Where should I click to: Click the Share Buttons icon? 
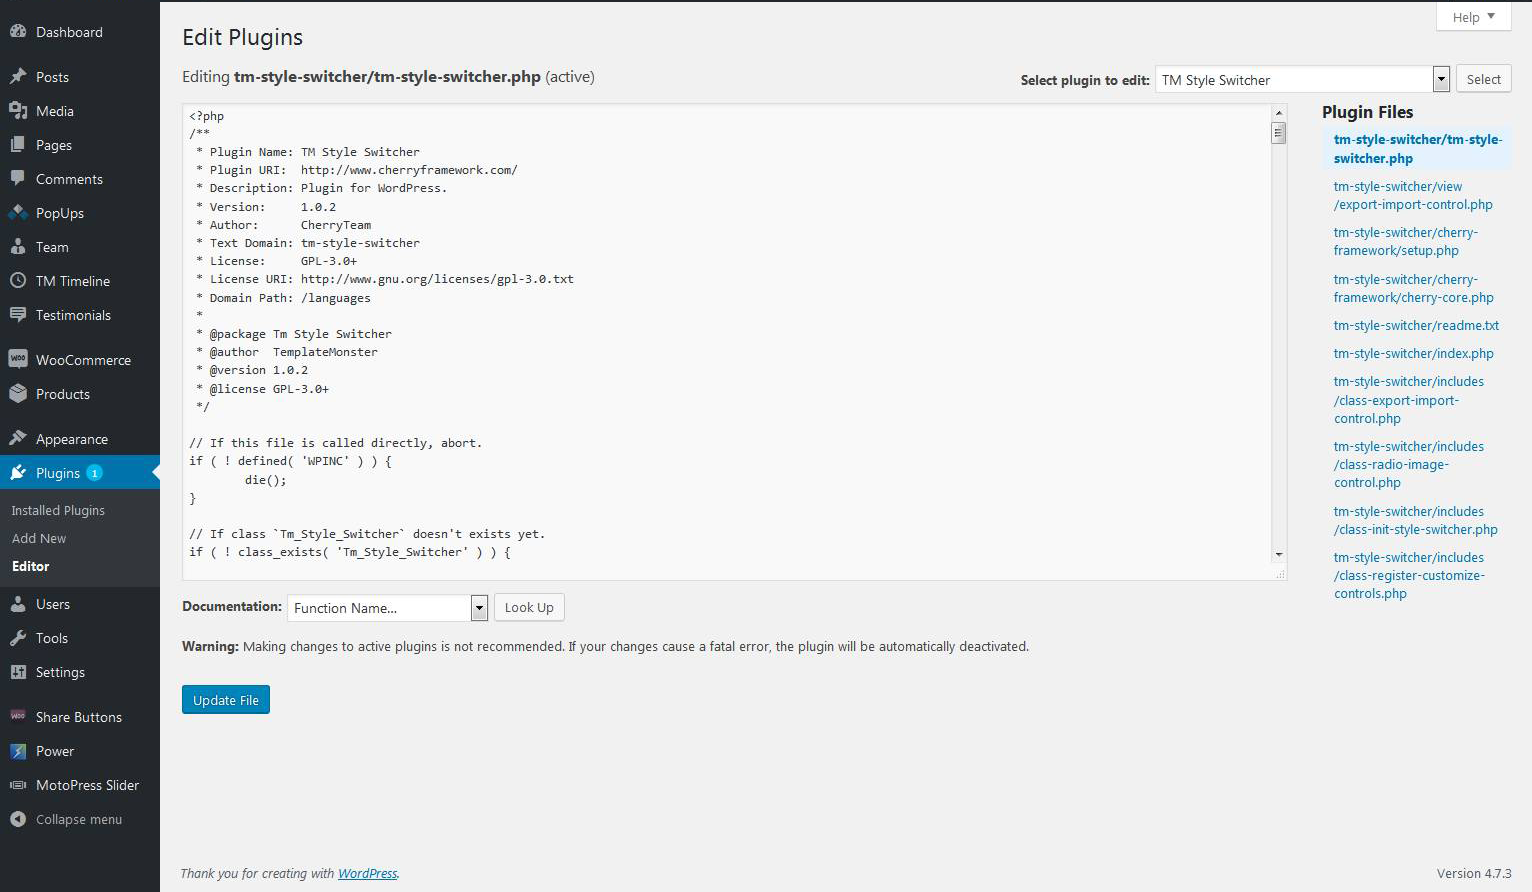tap(18, 717)
